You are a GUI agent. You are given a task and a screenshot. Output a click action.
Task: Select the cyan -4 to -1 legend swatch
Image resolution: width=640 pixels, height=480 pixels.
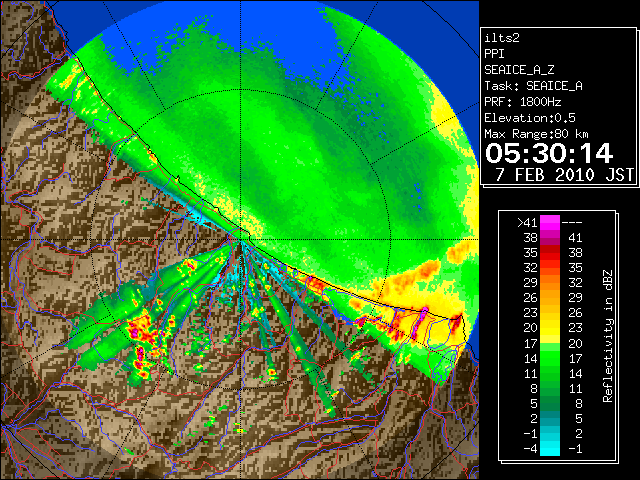550,448
